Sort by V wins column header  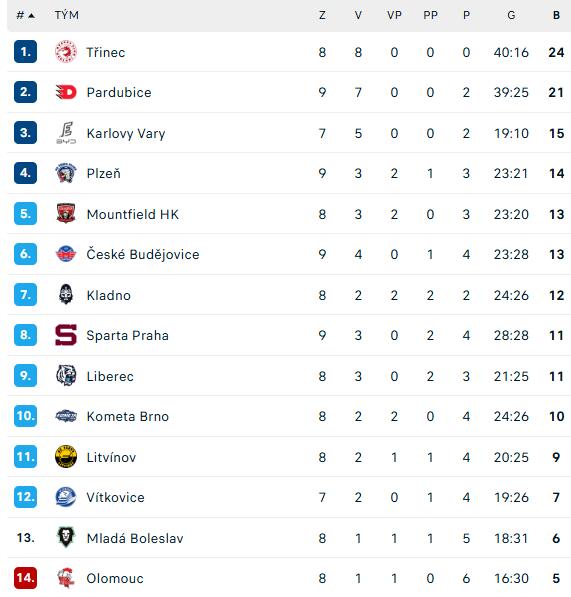point(358,15)
